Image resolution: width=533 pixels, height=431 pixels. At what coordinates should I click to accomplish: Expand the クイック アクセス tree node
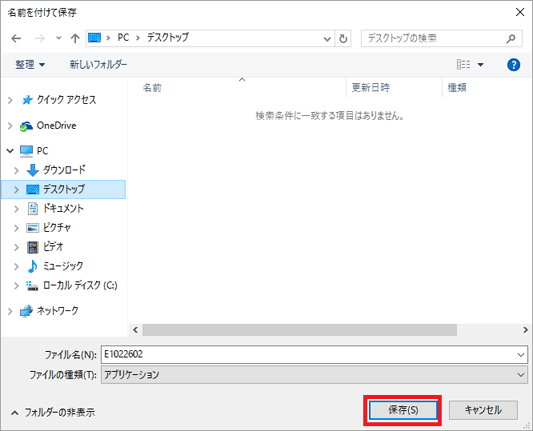(10, 100)
